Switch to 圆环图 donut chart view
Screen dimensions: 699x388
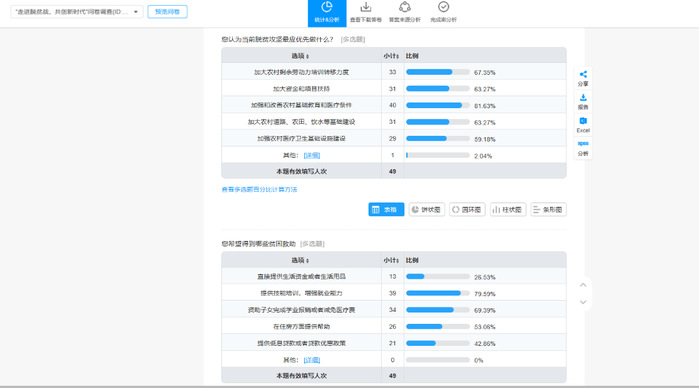click(x=467, y=210)
